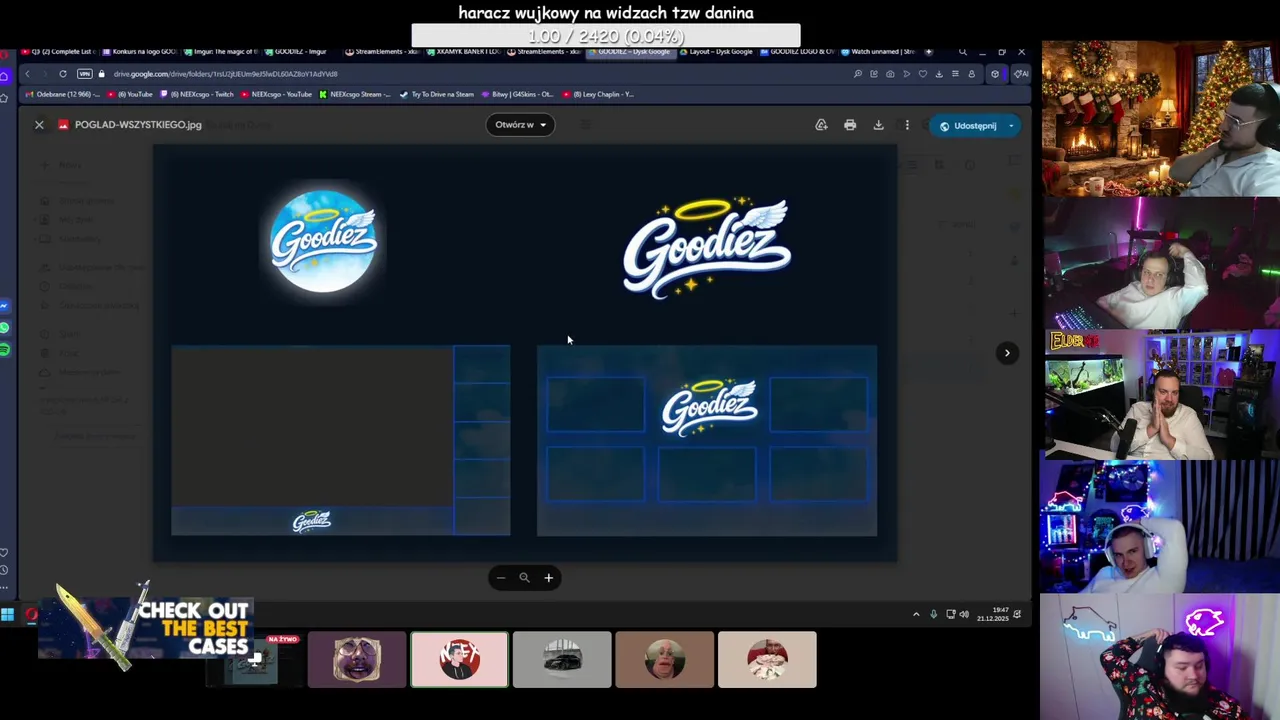Viewport: 1280px width, 720px height.
Task: Click the search icon in browser title bar
Action: (x=963, y=52)
